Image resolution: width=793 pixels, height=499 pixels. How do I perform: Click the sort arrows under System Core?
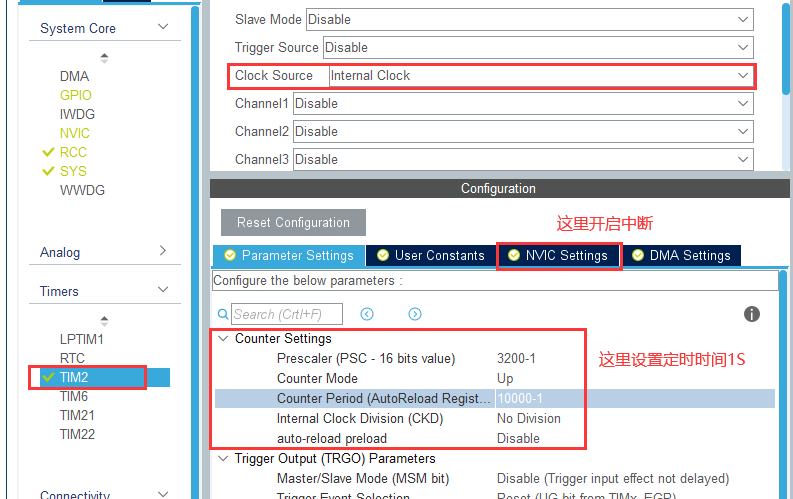coord(104,58)
